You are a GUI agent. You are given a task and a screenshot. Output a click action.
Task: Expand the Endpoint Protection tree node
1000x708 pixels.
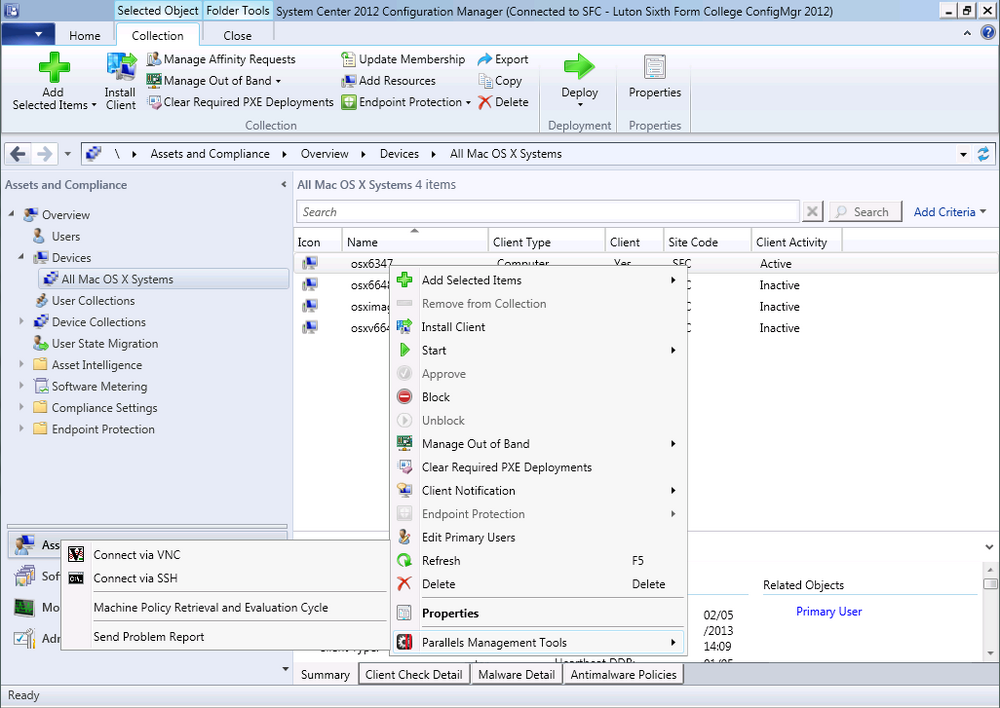point(21,429)
